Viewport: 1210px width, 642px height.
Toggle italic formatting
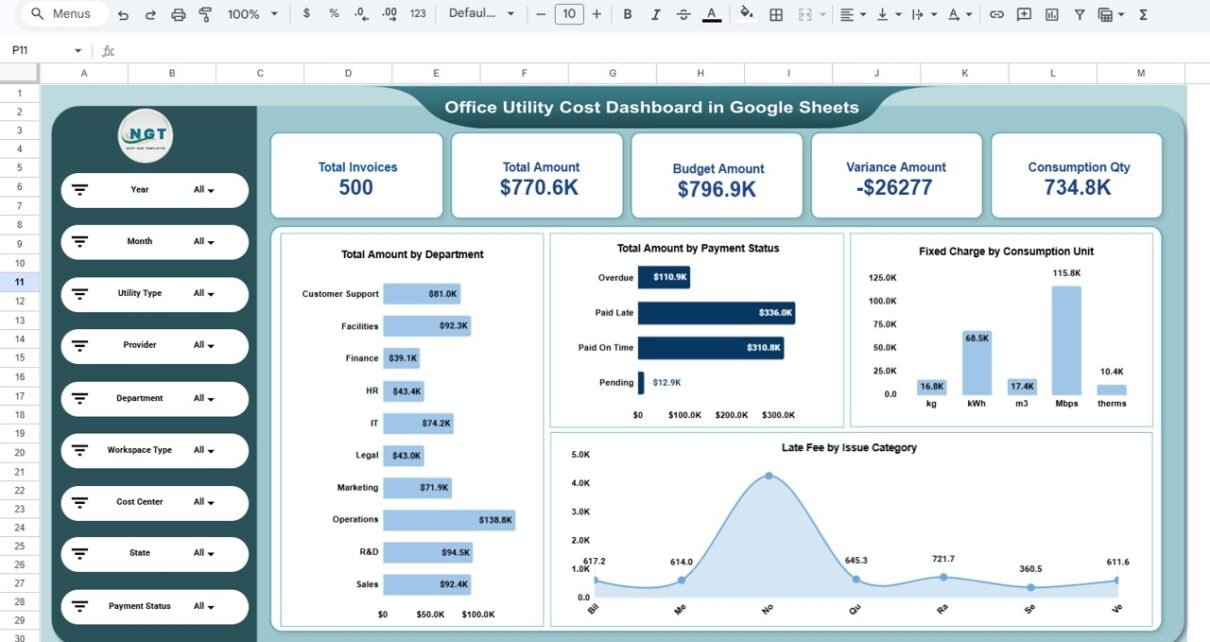click(x=655, y=14)
